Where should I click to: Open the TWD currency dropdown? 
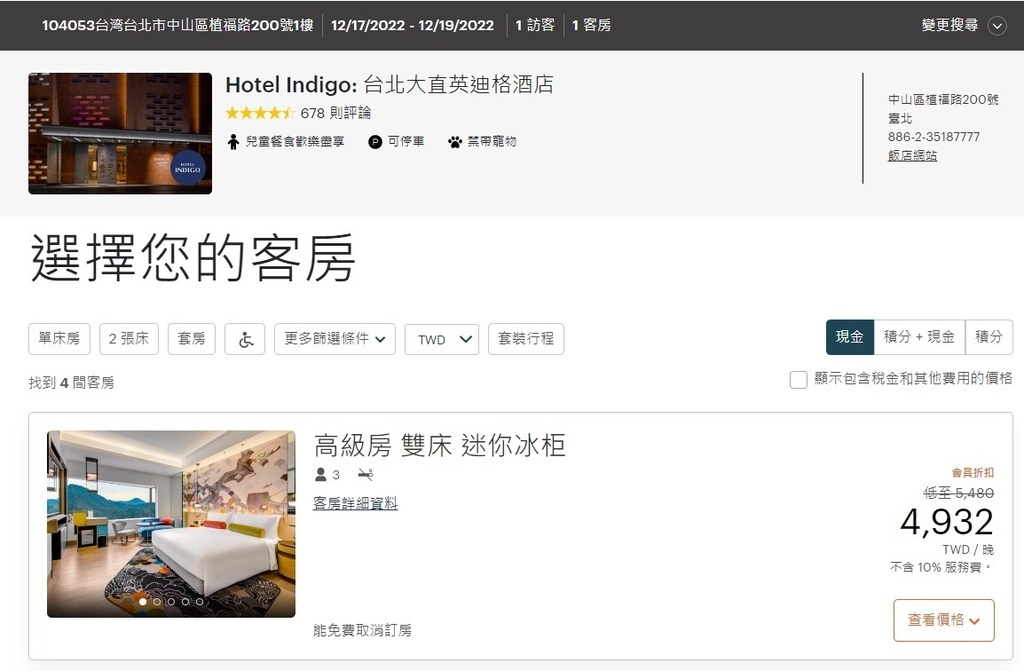(441, 338)
